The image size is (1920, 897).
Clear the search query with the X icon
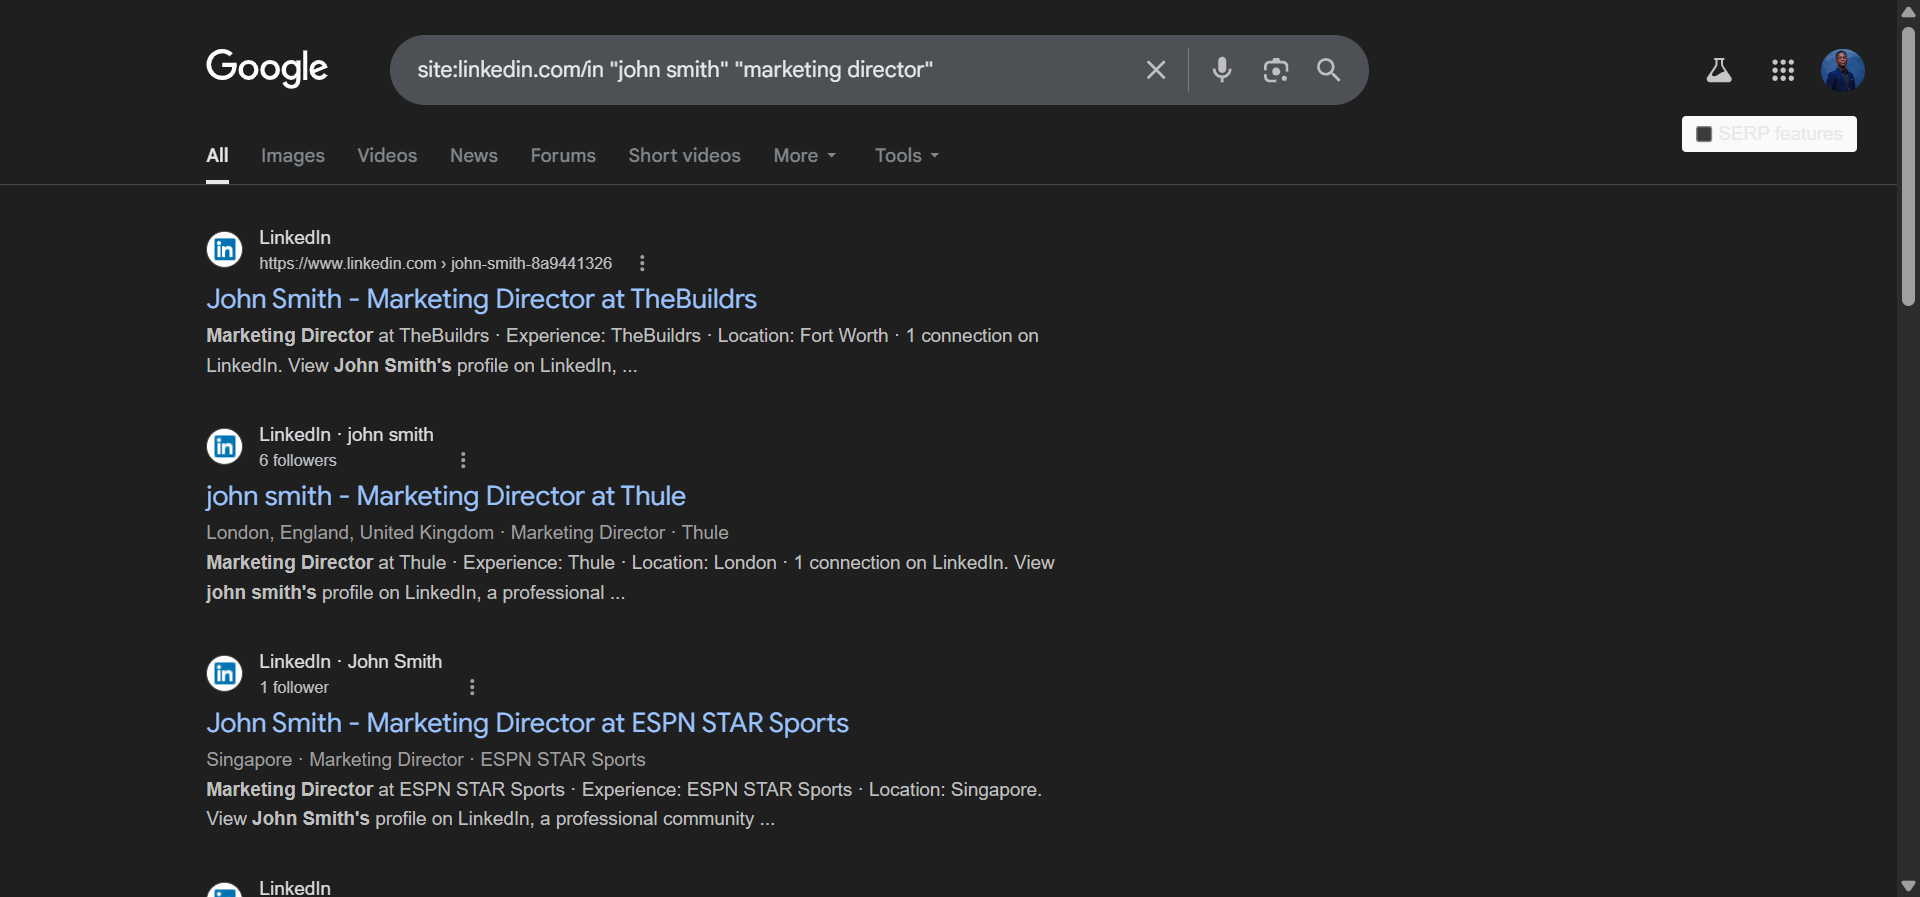(1156, 70)
